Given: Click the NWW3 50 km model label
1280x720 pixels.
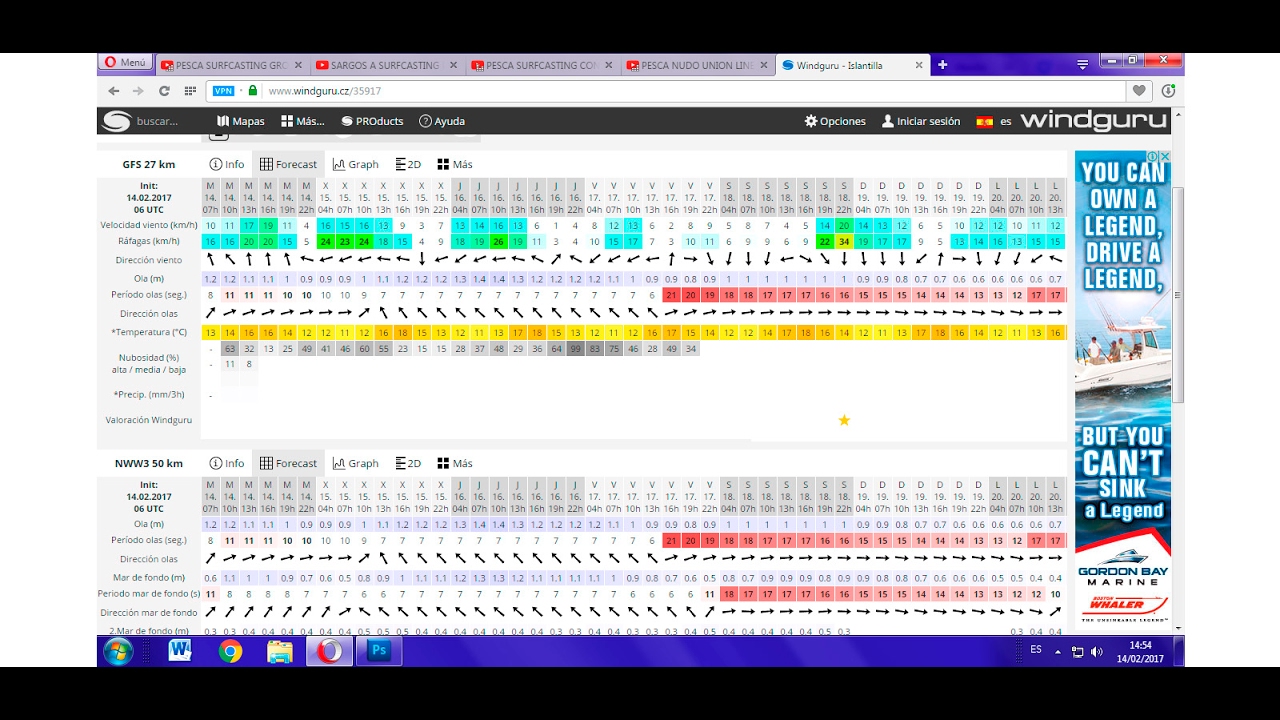Looking at the screenshot, I should pyautogui.click(x=149, y=463).
